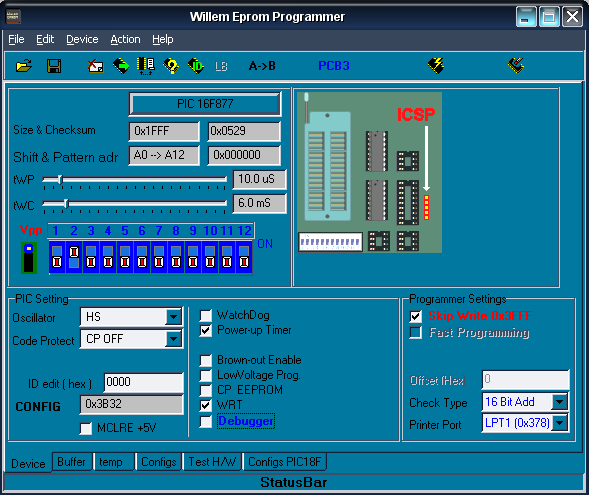This screenshot has height=495, width=589.
Task: Open the Device menu
Action: coord(82,39)
